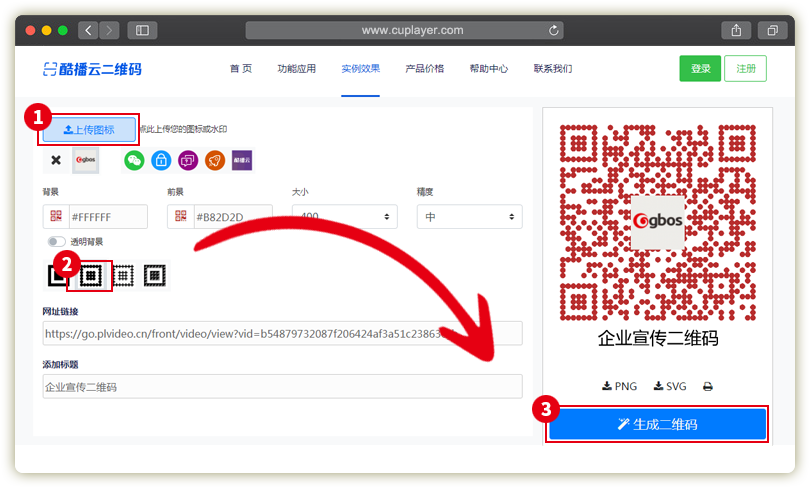The width and height of the screenshot is (810, 488).
Task: Click the blue 生成二维码 button
Action: (x=657, y=424)
